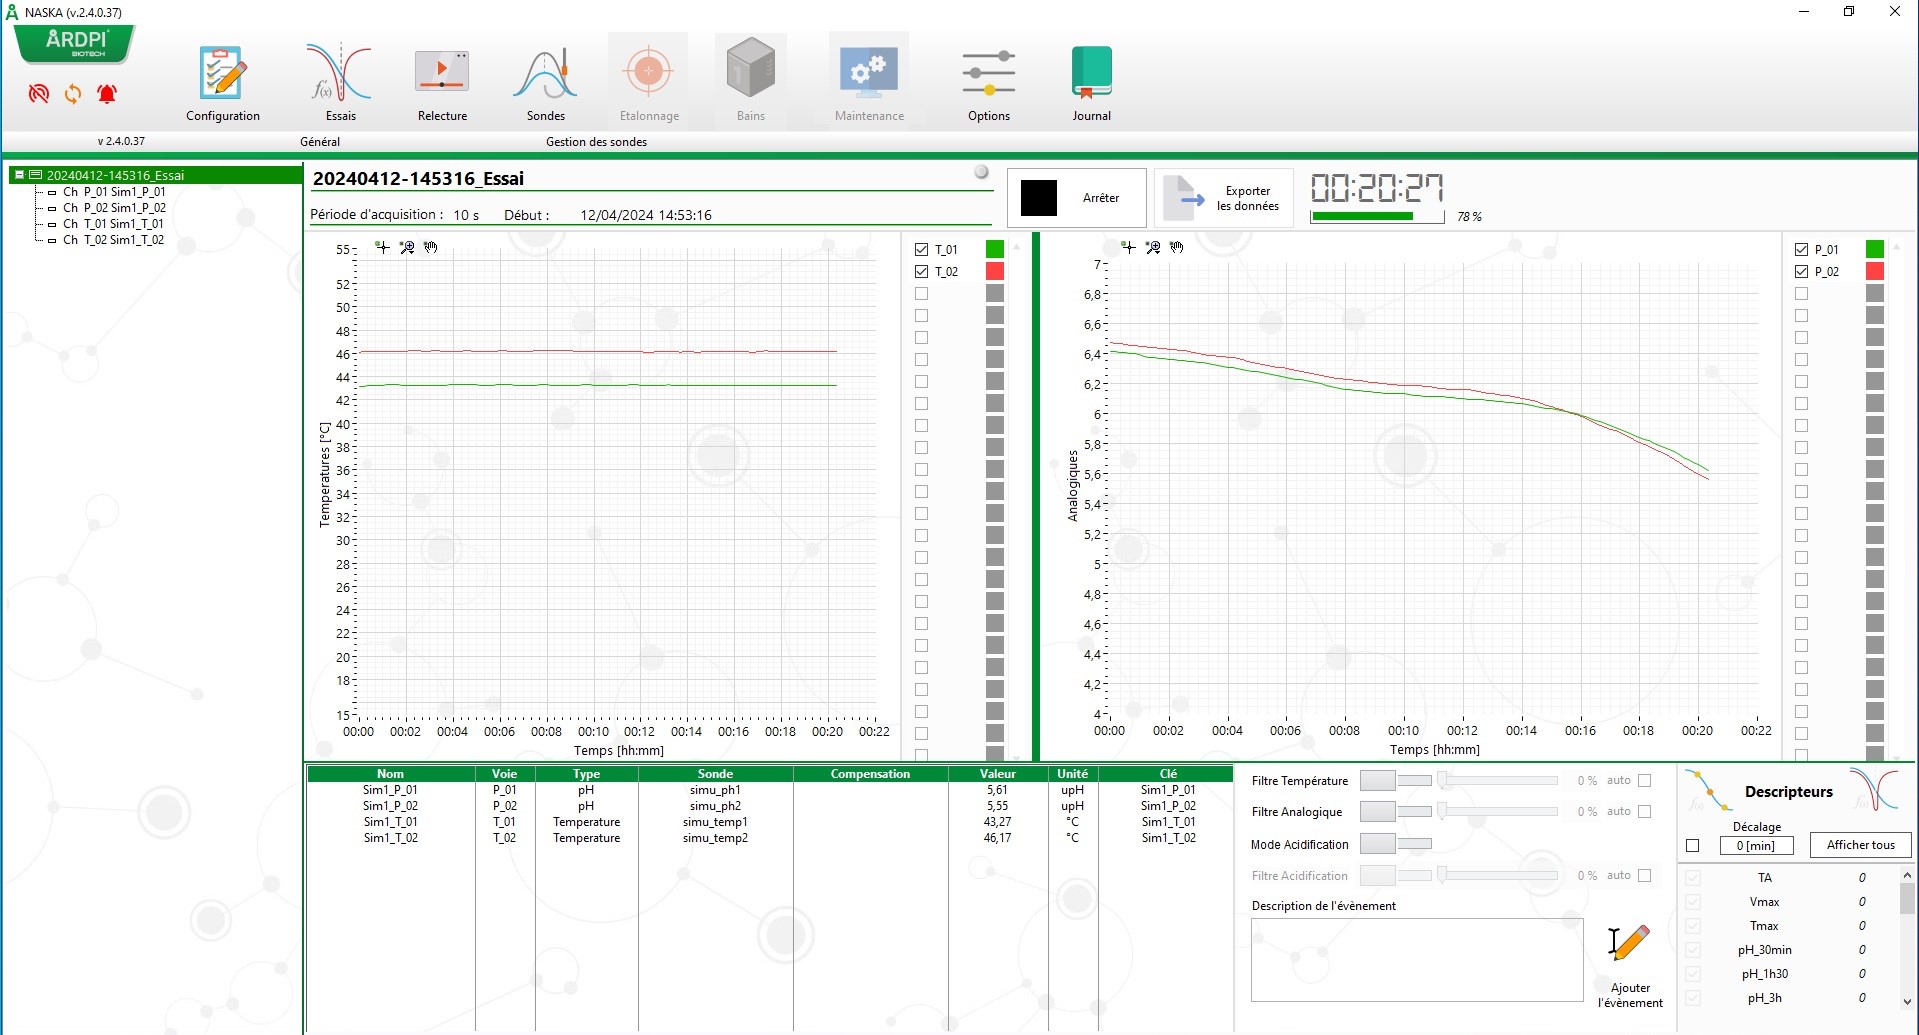Uncheck the P_02 curve checkbox
Viewport: 1919px width, 1035px height.
click(x=1801, y=271)
